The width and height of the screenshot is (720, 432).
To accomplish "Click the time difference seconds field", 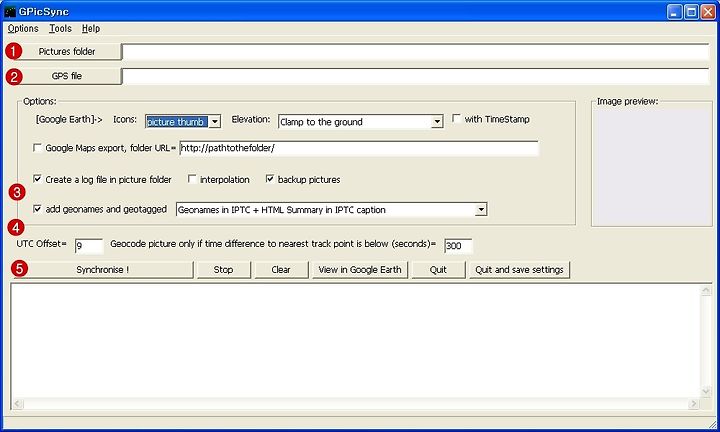I will [458, 246].
